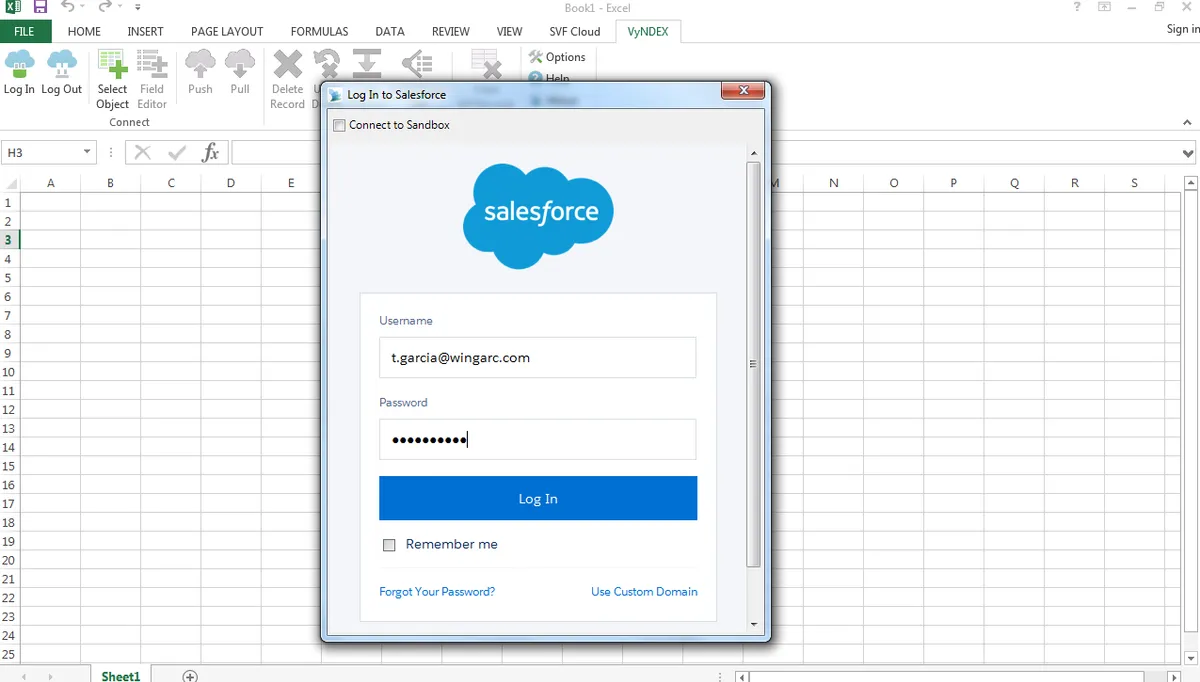The width and height of the screenshot is (1200, 682).
Task: Click the Log In to Salesforce title icon
Action: click(x=336, y=95)
